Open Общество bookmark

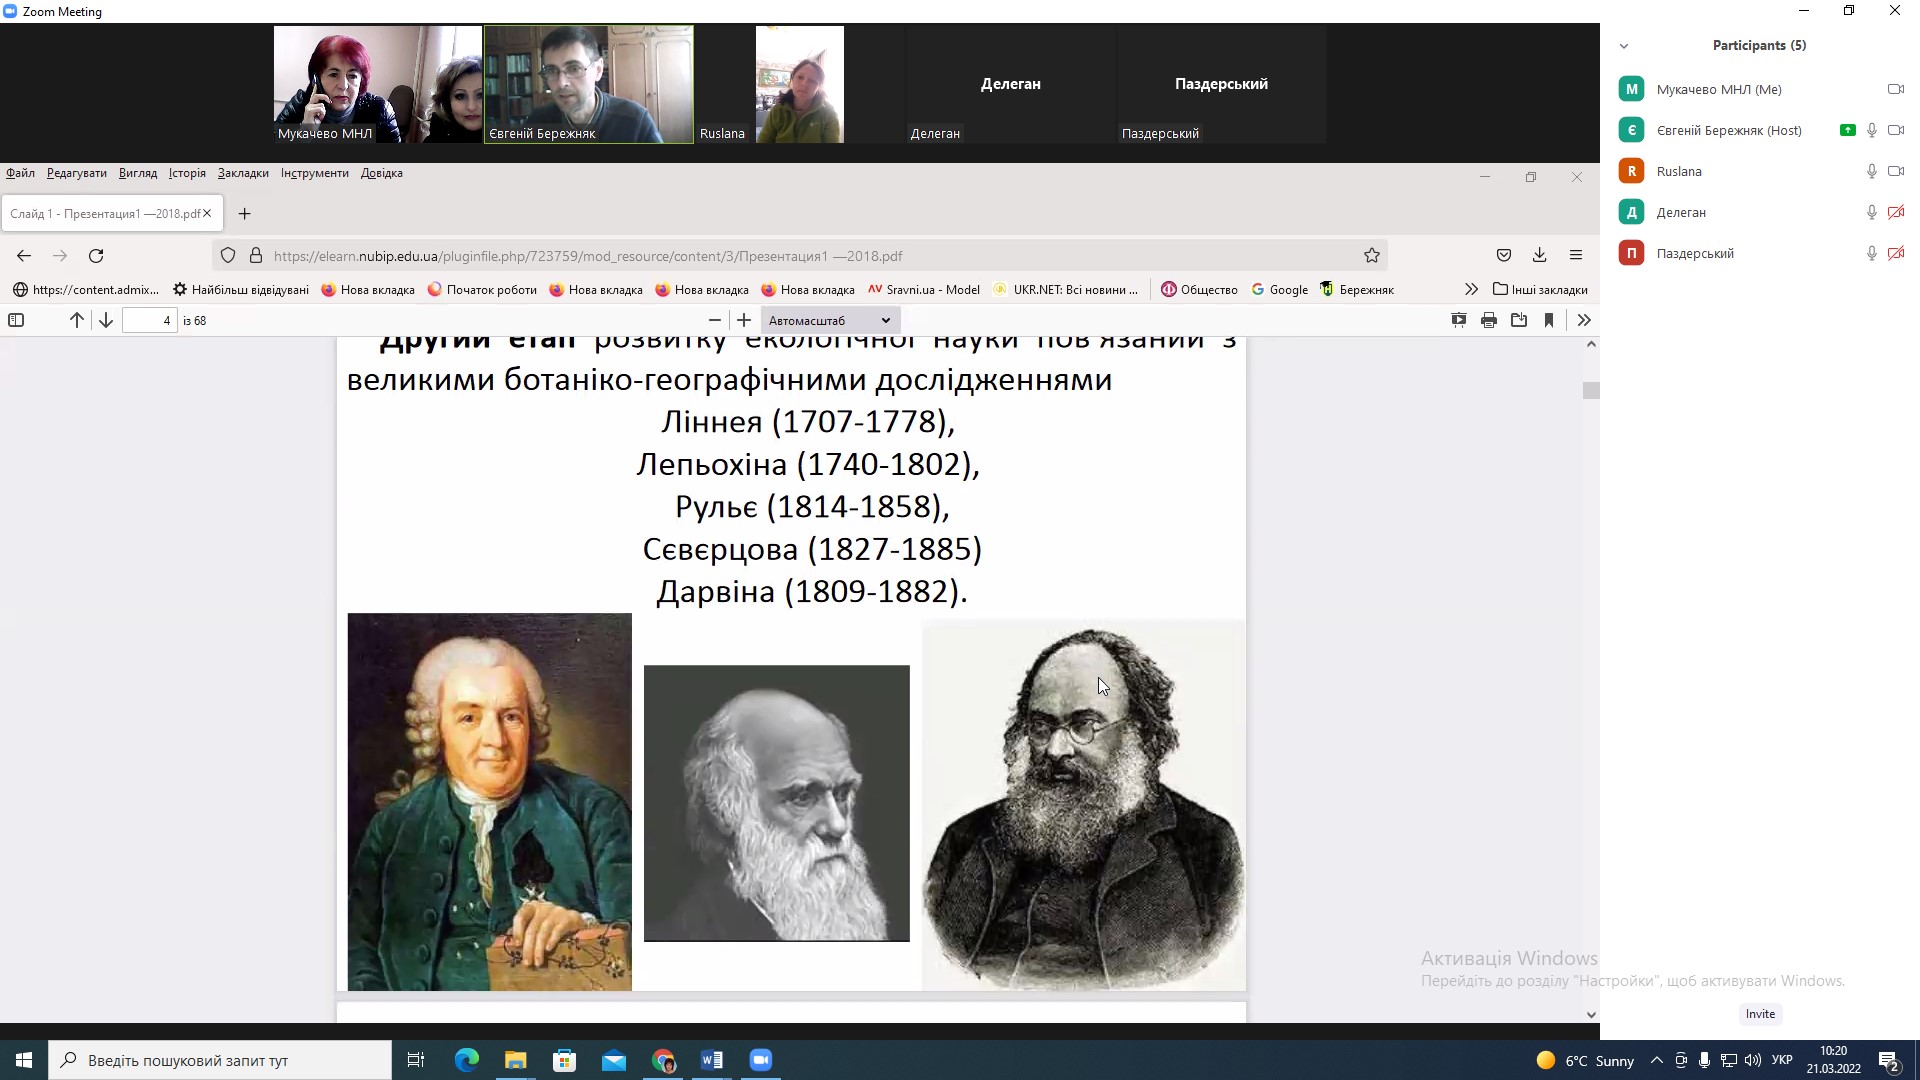1199,290
